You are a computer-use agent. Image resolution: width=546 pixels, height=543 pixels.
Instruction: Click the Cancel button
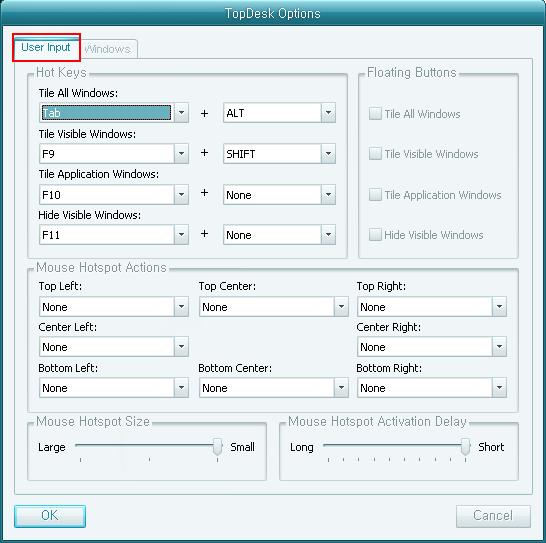pyautogui.click(x=493, y=516)
